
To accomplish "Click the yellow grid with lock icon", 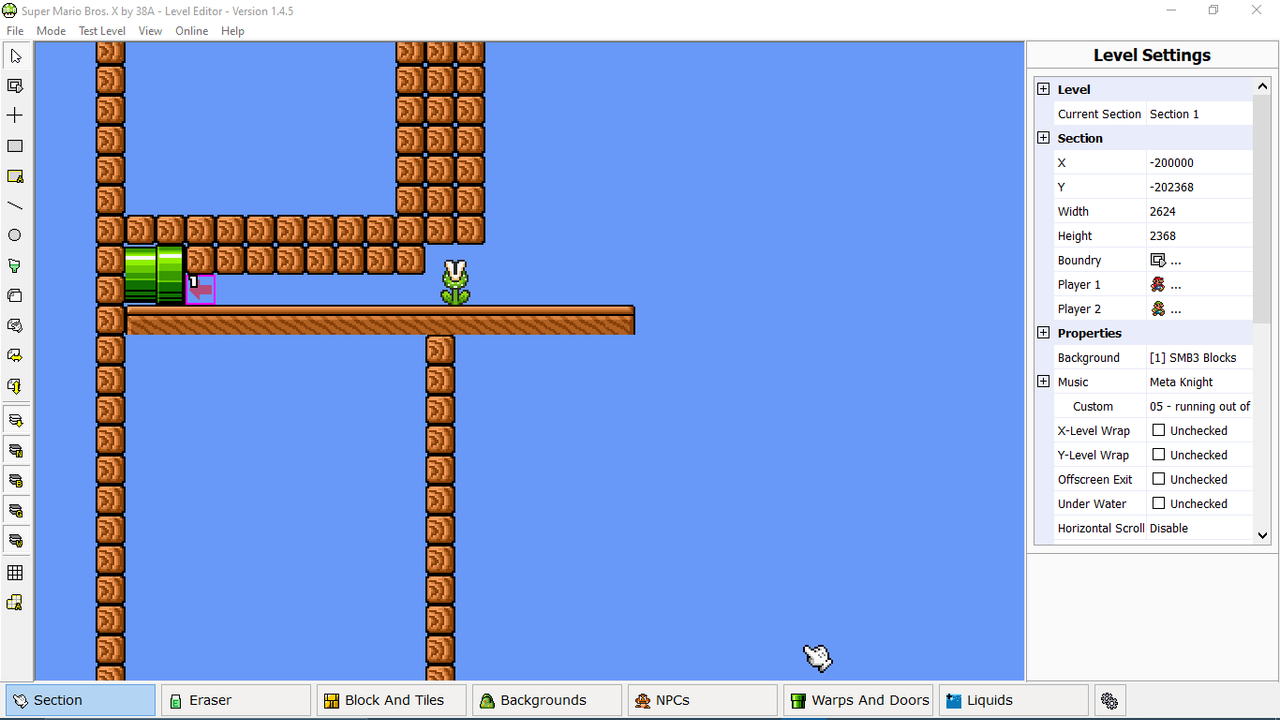I will [x=15, y=603].
